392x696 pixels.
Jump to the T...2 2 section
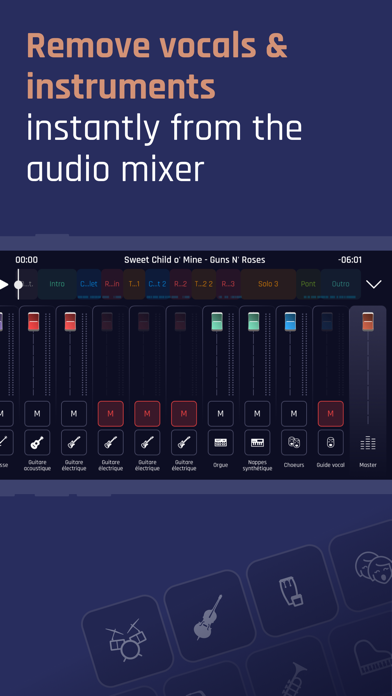(x=204, y=284)
